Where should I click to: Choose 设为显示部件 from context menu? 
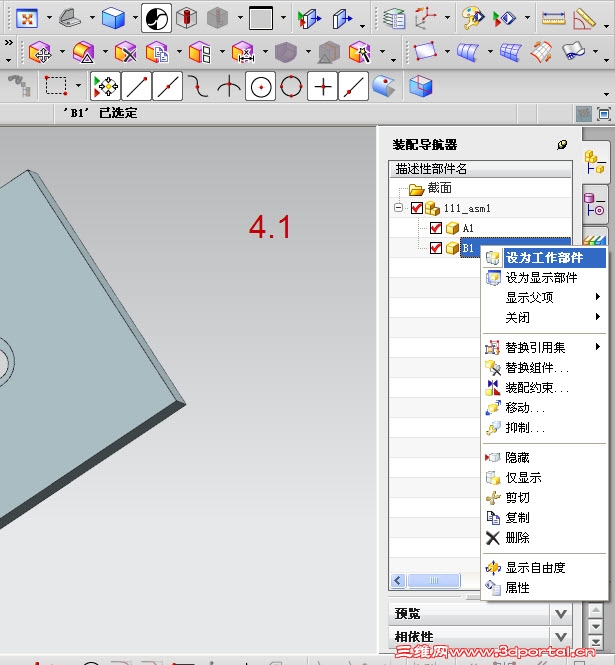pyautogui.click(x=545, y=278)
